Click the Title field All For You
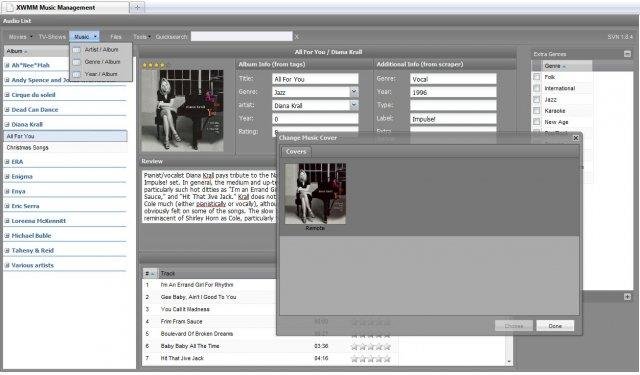 coord(315,79)
